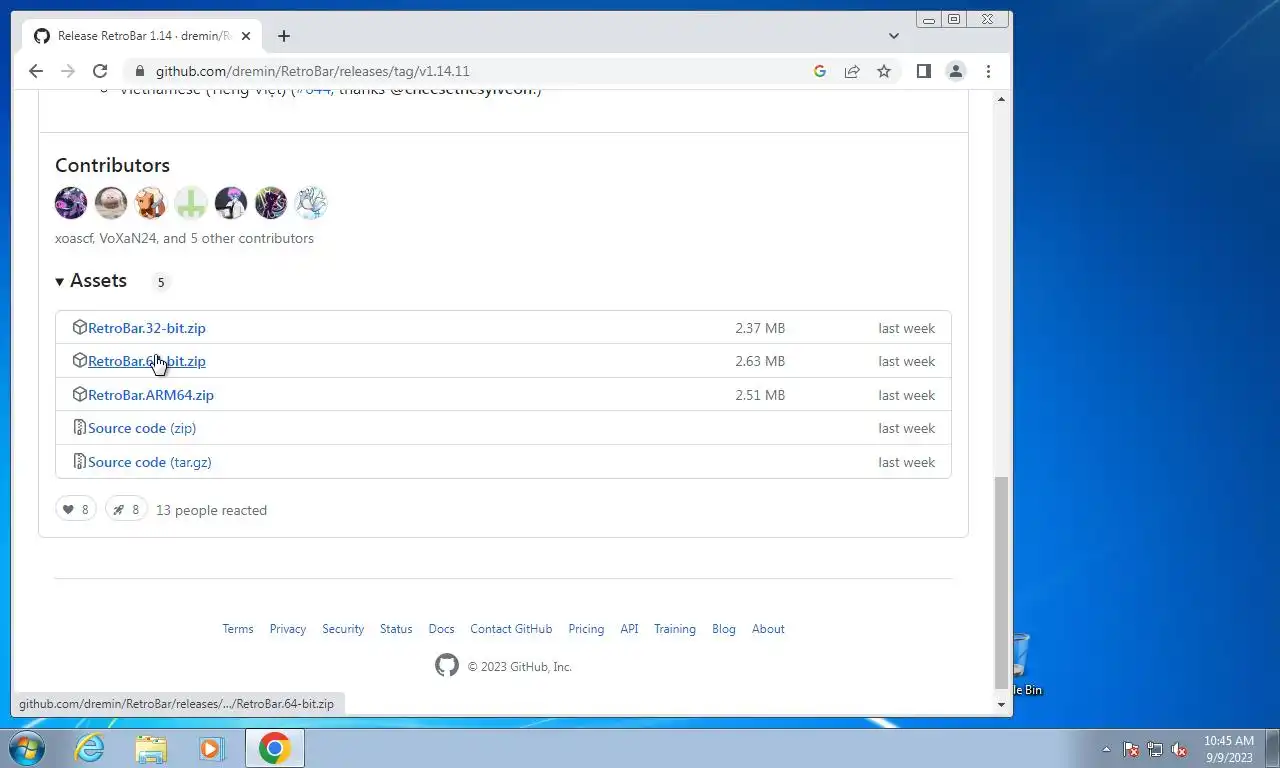Image resolution: width=1280 pixels, height=768 pixels.
Task: Open the second contributor avatar
Action: [111, 203]
